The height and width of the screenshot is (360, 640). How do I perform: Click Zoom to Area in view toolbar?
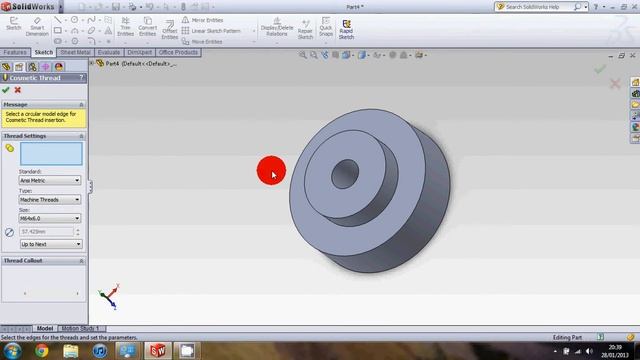click(313, 55)
